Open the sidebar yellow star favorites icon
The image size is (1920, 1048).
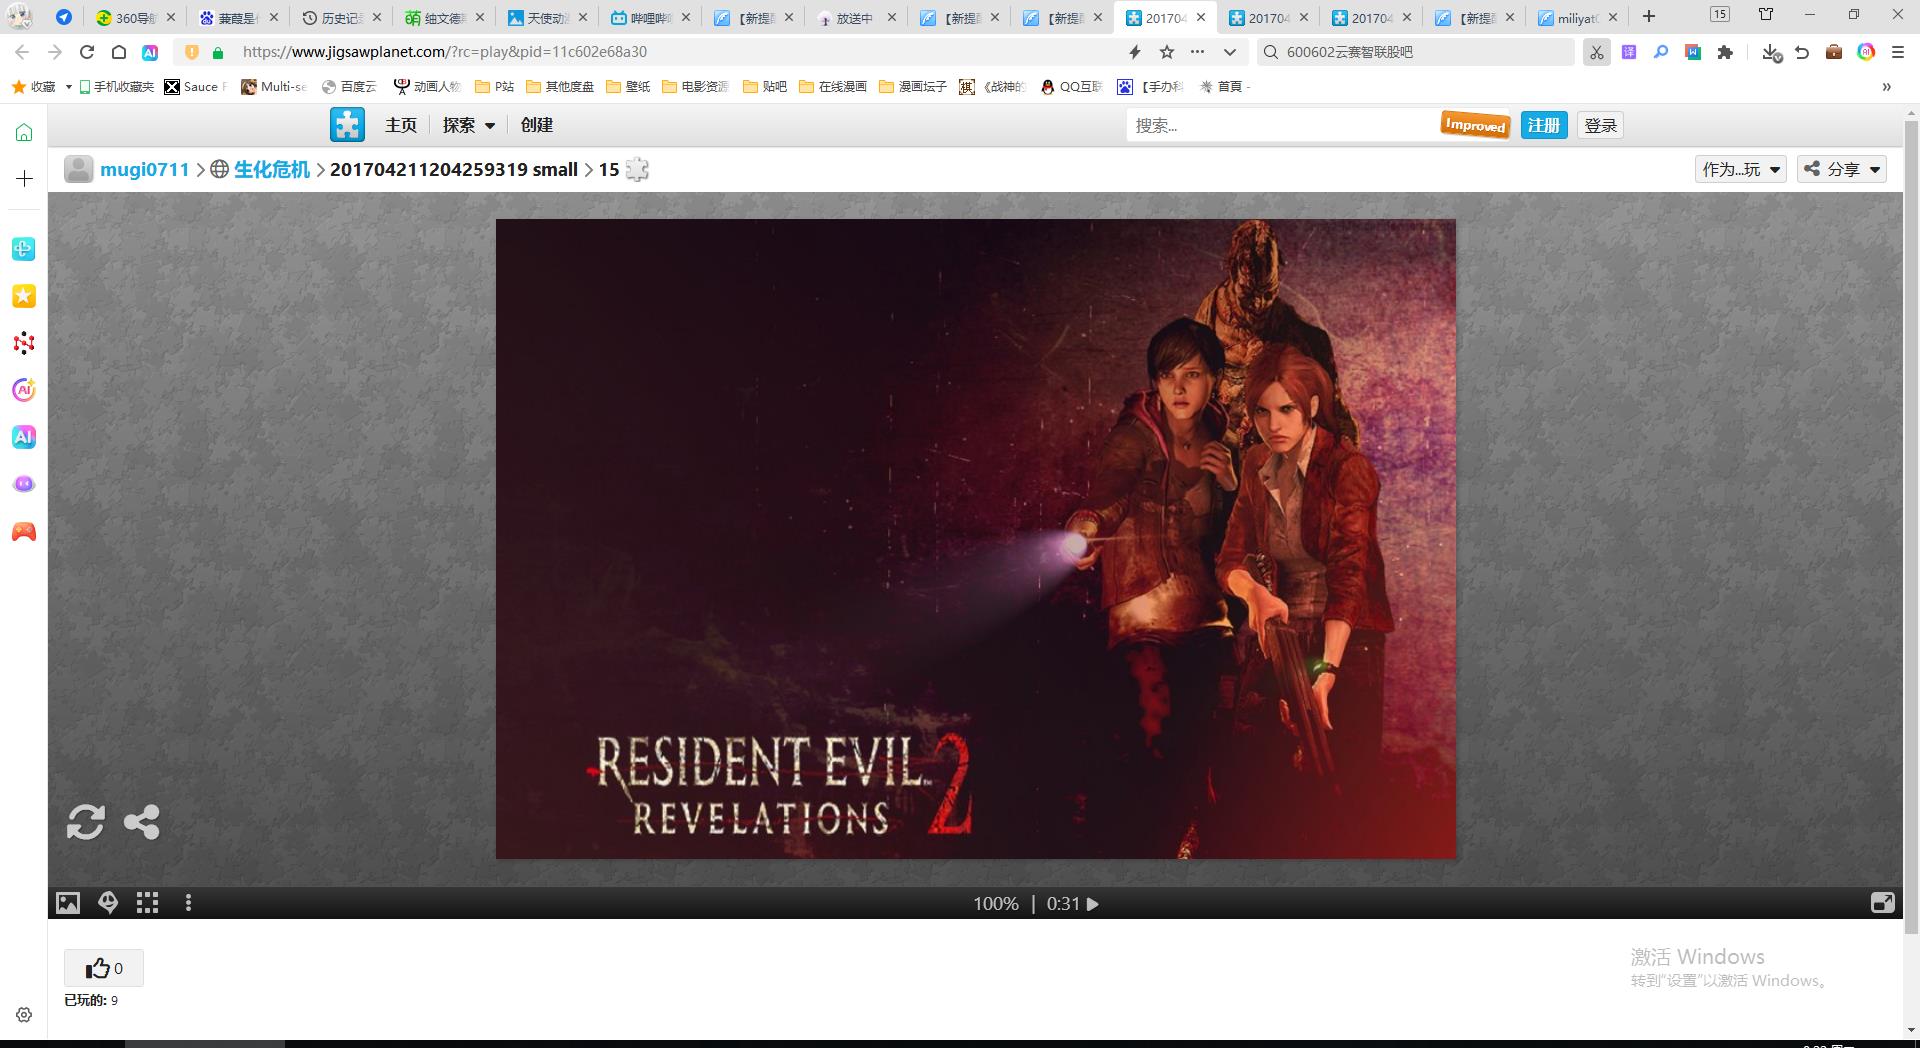coord(24,296)
